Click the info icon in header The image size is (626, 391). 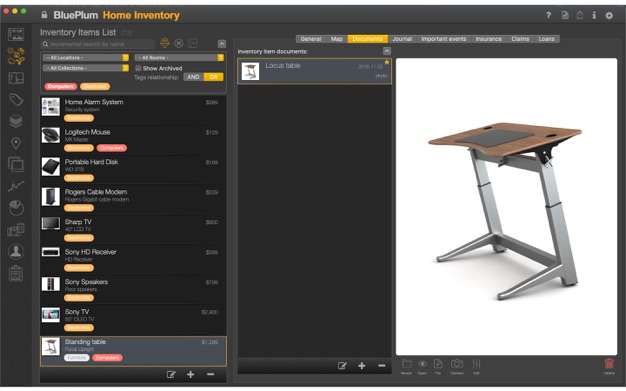click(594, 15)
